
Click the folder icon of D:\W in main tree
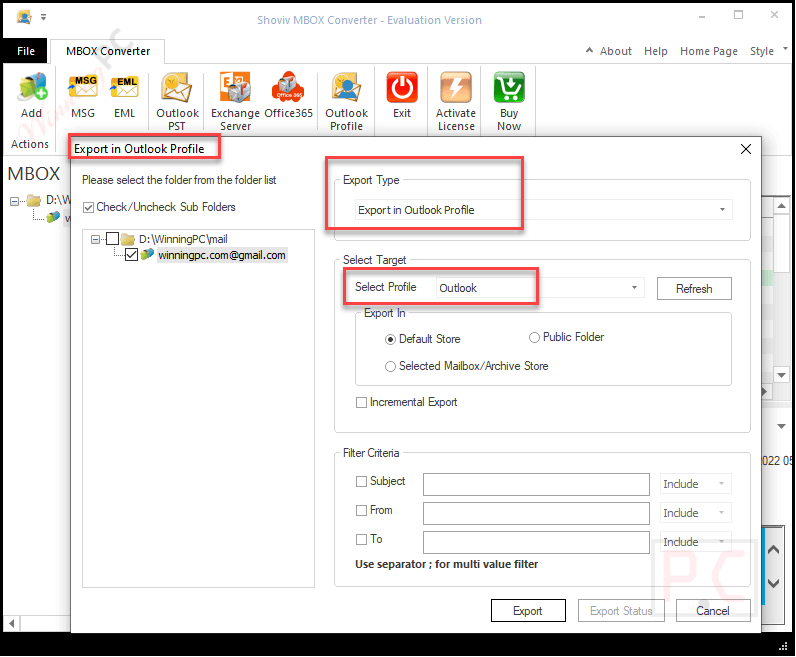34,201
